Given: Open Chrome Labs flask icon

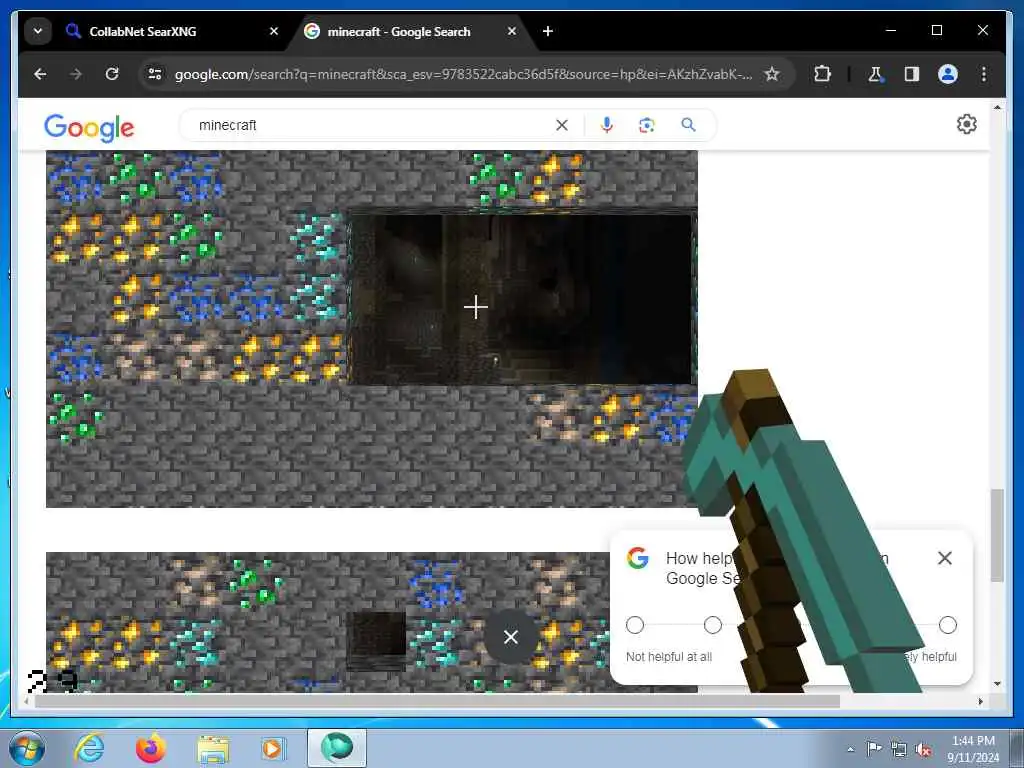Looking at the screenshot, I should point(875,74).
